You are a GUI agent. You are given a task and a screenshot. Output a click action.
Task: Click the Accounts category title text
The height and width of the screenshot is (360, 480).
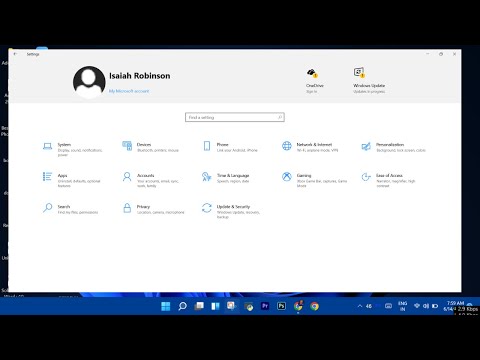pos(146,176)
